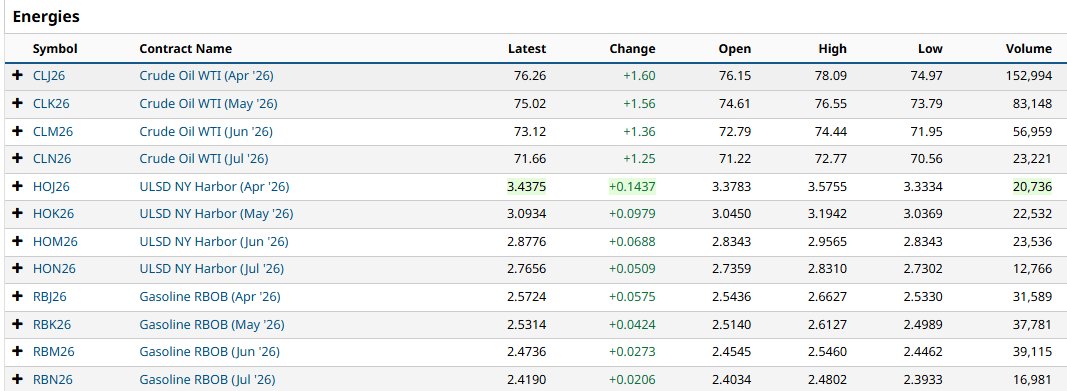Viewport: 1067px width, 391px height.
Task: Select the highlighted change value +0.1437
Action: (632, 186)
